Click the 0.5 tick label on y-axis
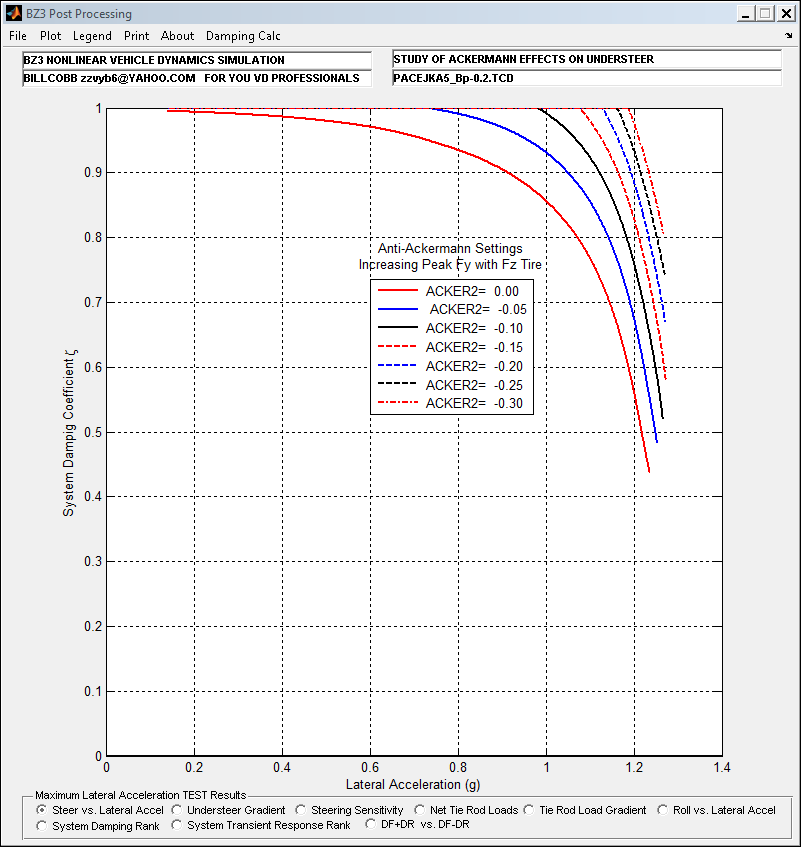 [x=92, y=432]
